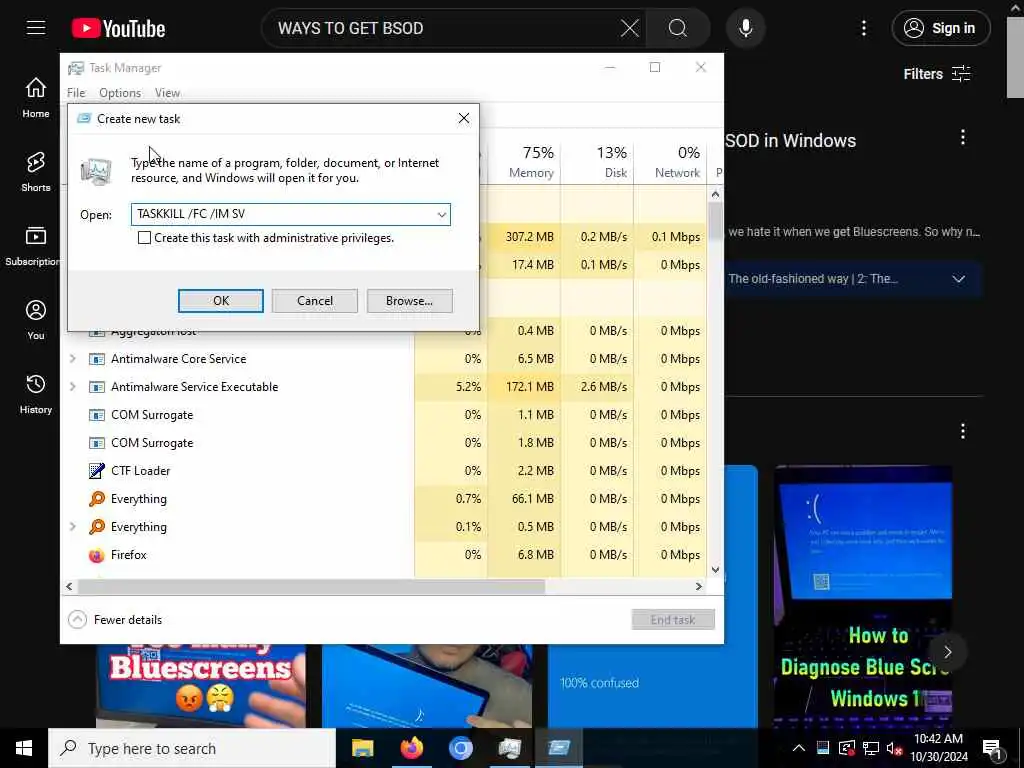Viewport: 1024px width, 768px height.
Task: Open the How to Diagnose Blue Screen short
Action: coord(863,596)
